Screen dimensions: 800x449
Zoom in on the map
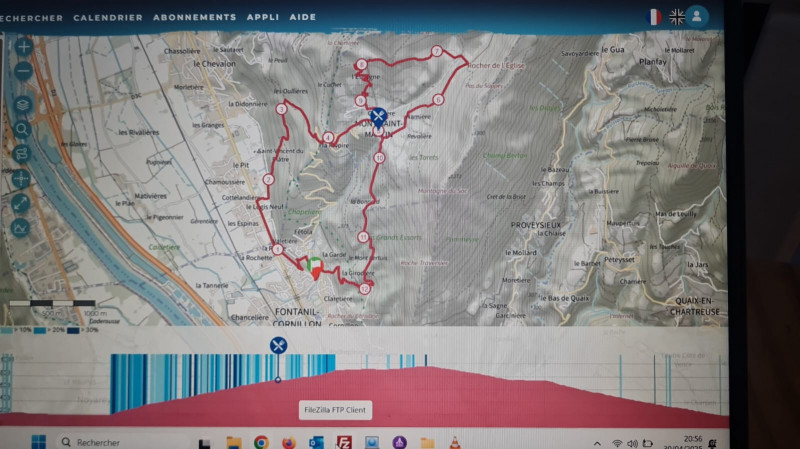point(23,47)
